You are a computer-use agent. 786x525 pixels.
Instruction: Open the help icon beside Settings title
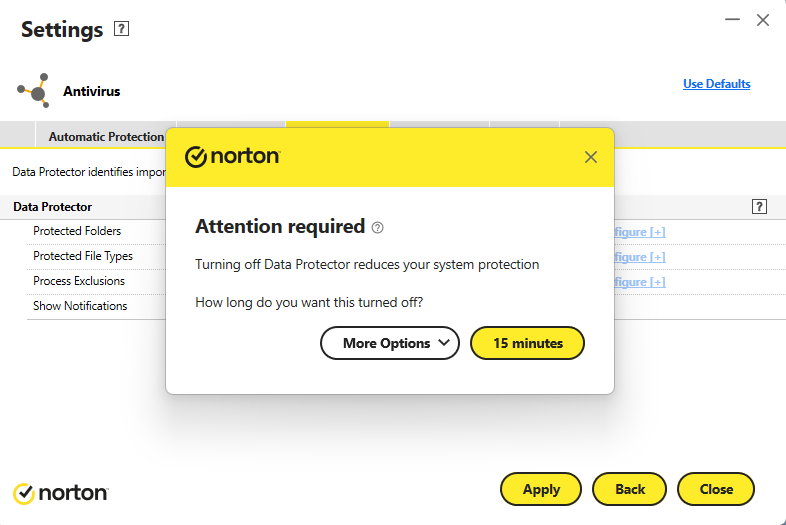pos(121,29)
